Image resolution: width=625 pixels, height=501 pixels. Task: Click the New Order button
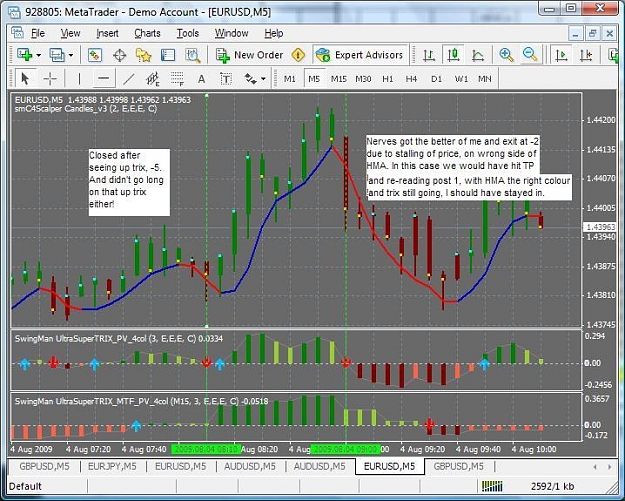click(250, 55)
